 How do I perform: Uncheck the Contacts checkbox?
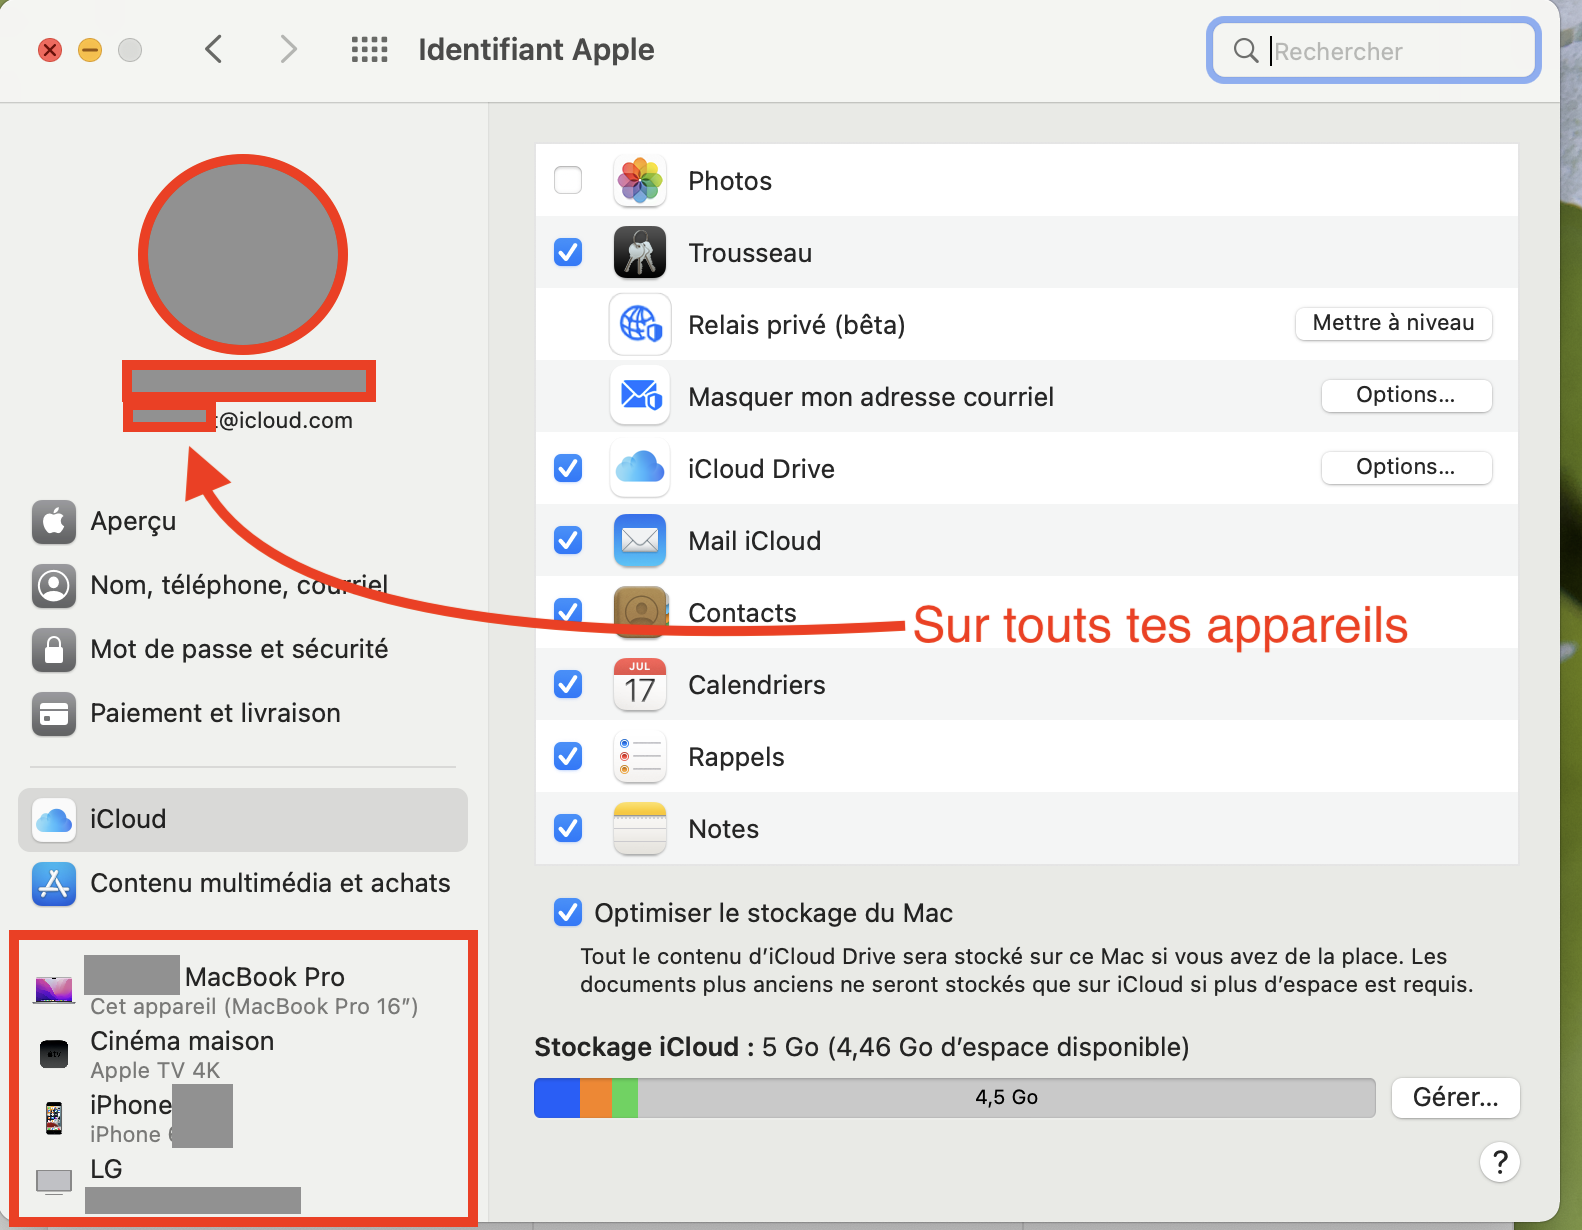(568, 610)
